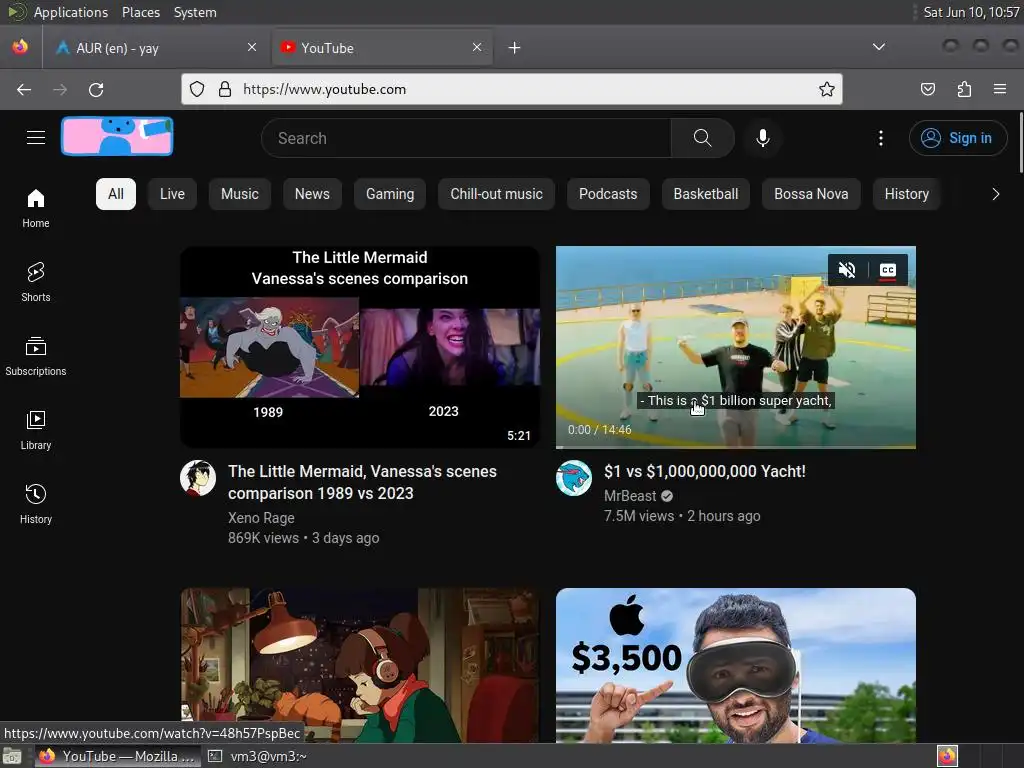Open the System menu in top panel
The width and height of the screenshot is (1024, 768).
[x=195, y=12]
